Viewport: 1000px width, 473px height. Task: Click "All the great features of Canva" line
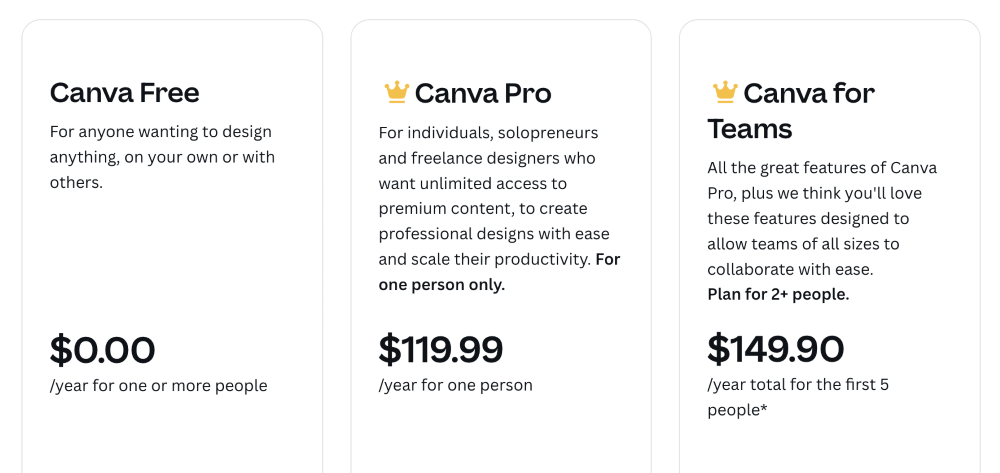822,168
